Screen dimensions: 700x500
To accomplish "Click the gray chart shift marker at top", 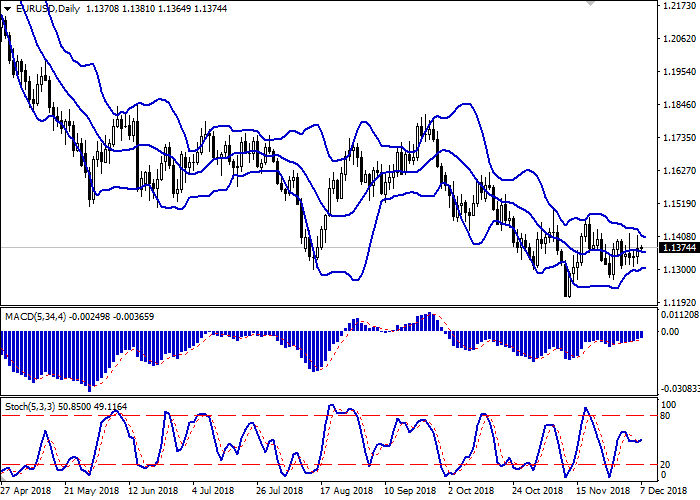I will pos(591,3).
